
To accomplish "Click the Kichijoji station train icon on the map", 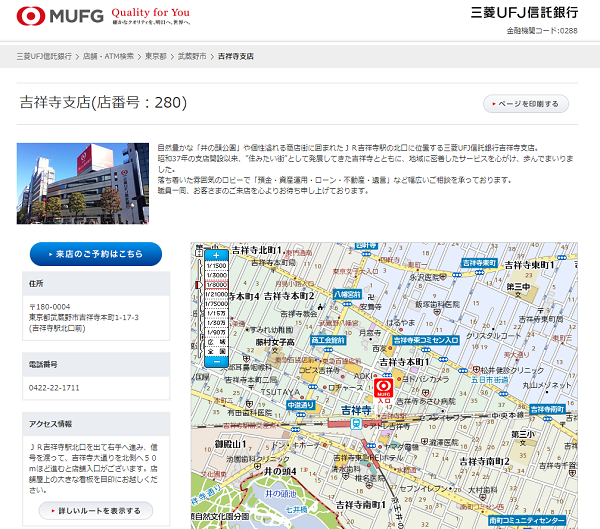I will pos(356,423).
